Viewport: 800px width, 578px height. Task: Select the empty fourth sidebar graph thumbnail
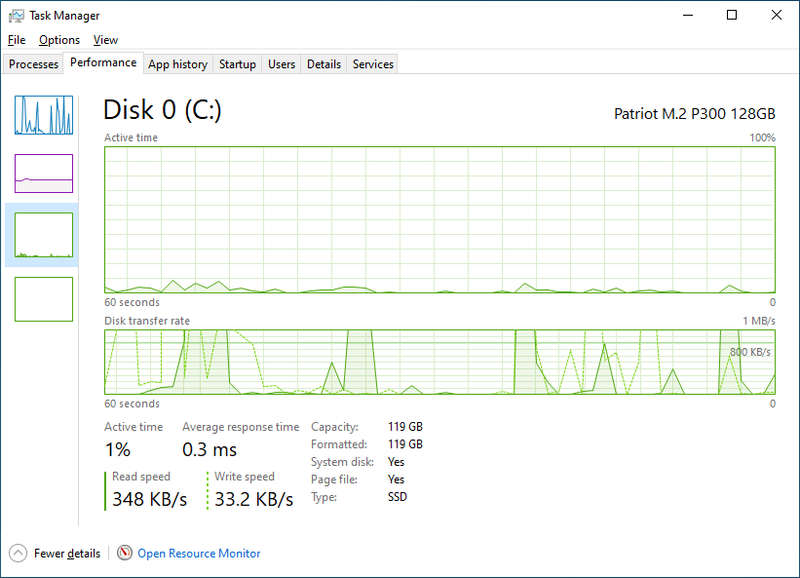43,299
